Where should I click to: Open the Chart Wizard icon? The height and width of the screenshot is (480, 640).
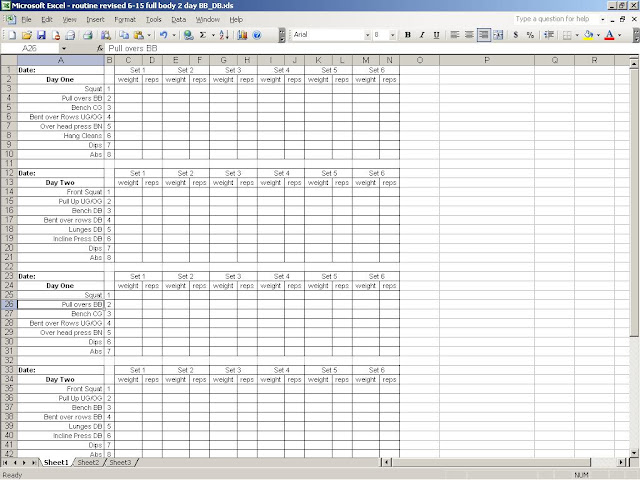tap(242, 35)
